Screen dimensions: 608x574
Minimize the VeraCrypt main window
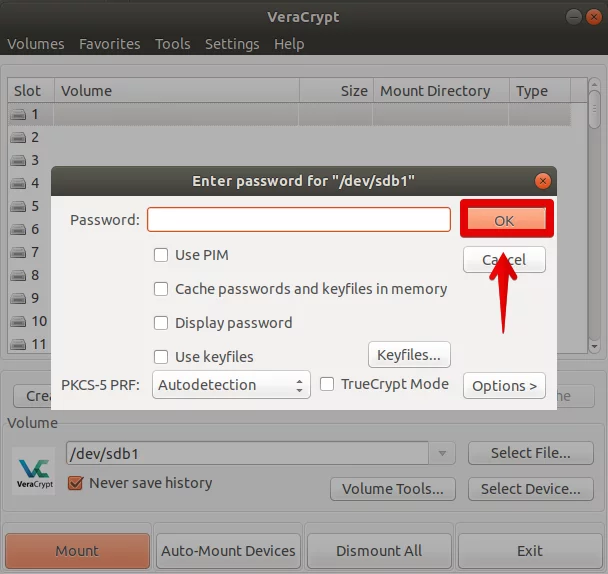[x=573, y=17]
